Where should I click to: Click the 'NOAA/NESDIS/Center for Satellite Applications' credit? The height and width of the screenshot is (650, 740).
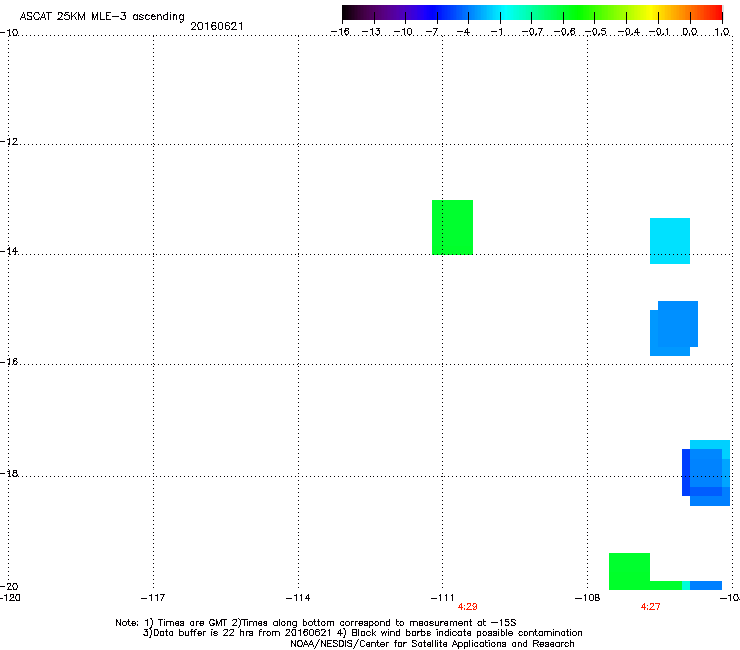click(399, 644)
